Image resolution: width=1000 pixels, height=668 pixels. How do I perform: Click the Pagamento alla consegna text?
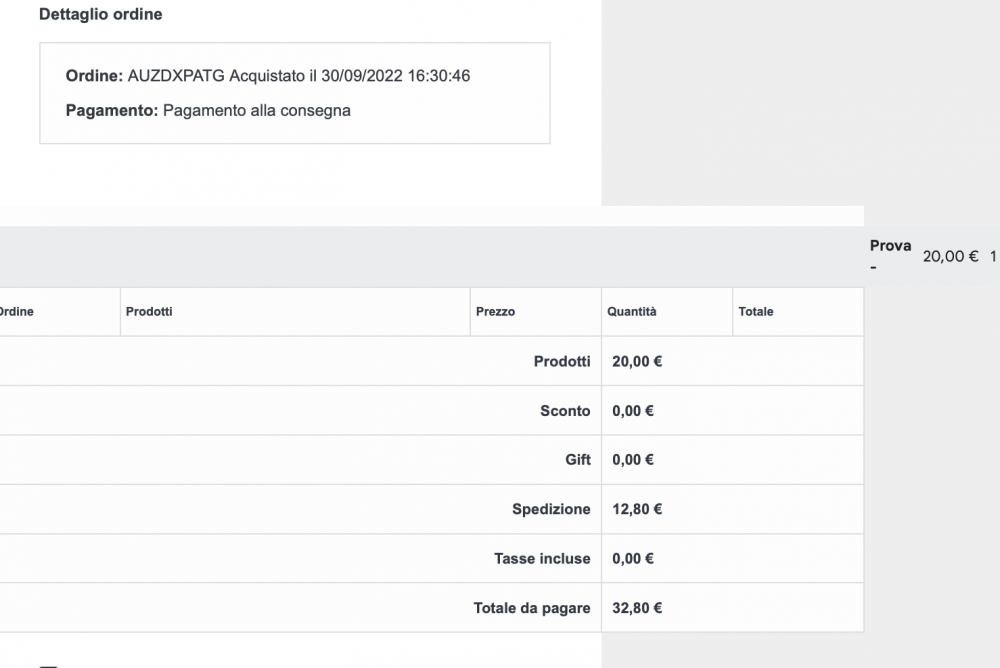(x=256, y=111)
